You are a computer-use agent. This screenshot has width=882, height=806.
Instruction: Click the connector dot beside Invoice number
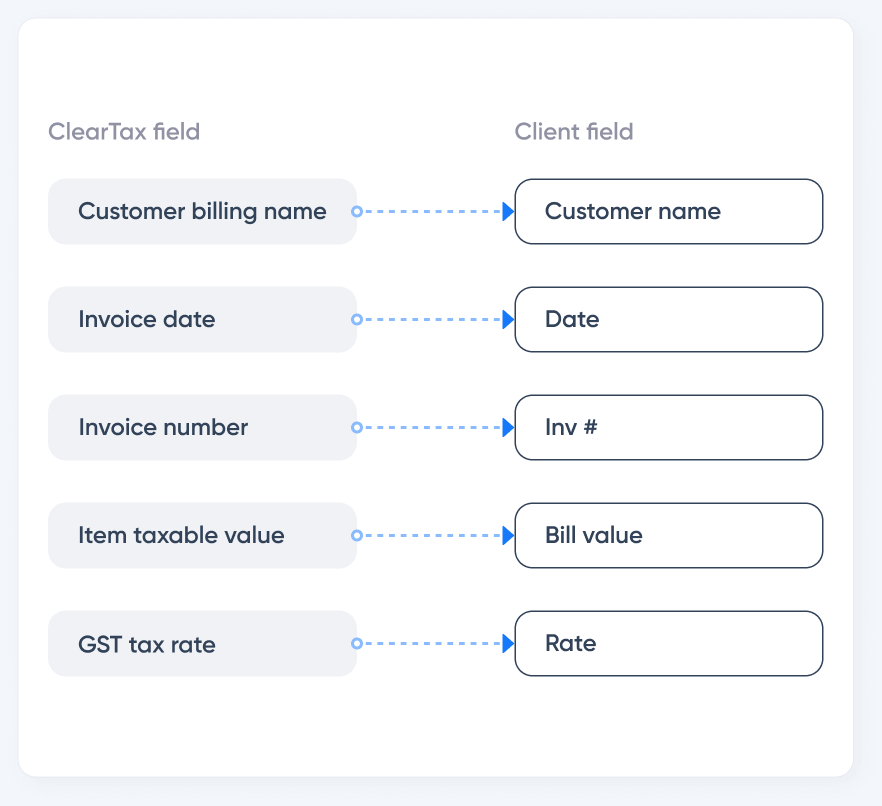click(x=357, y=427)
